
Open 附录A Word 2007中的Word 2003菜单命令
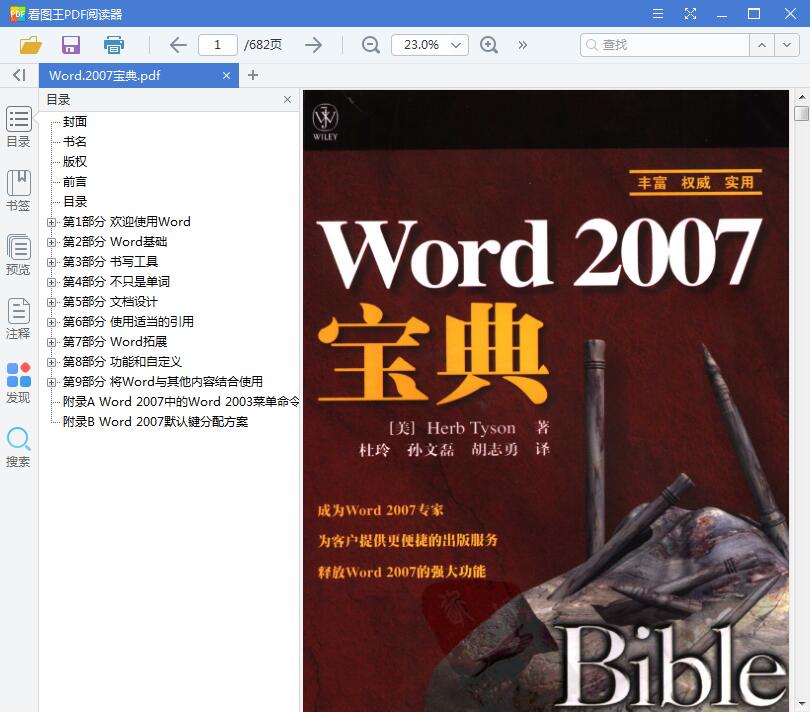[181, 401]
